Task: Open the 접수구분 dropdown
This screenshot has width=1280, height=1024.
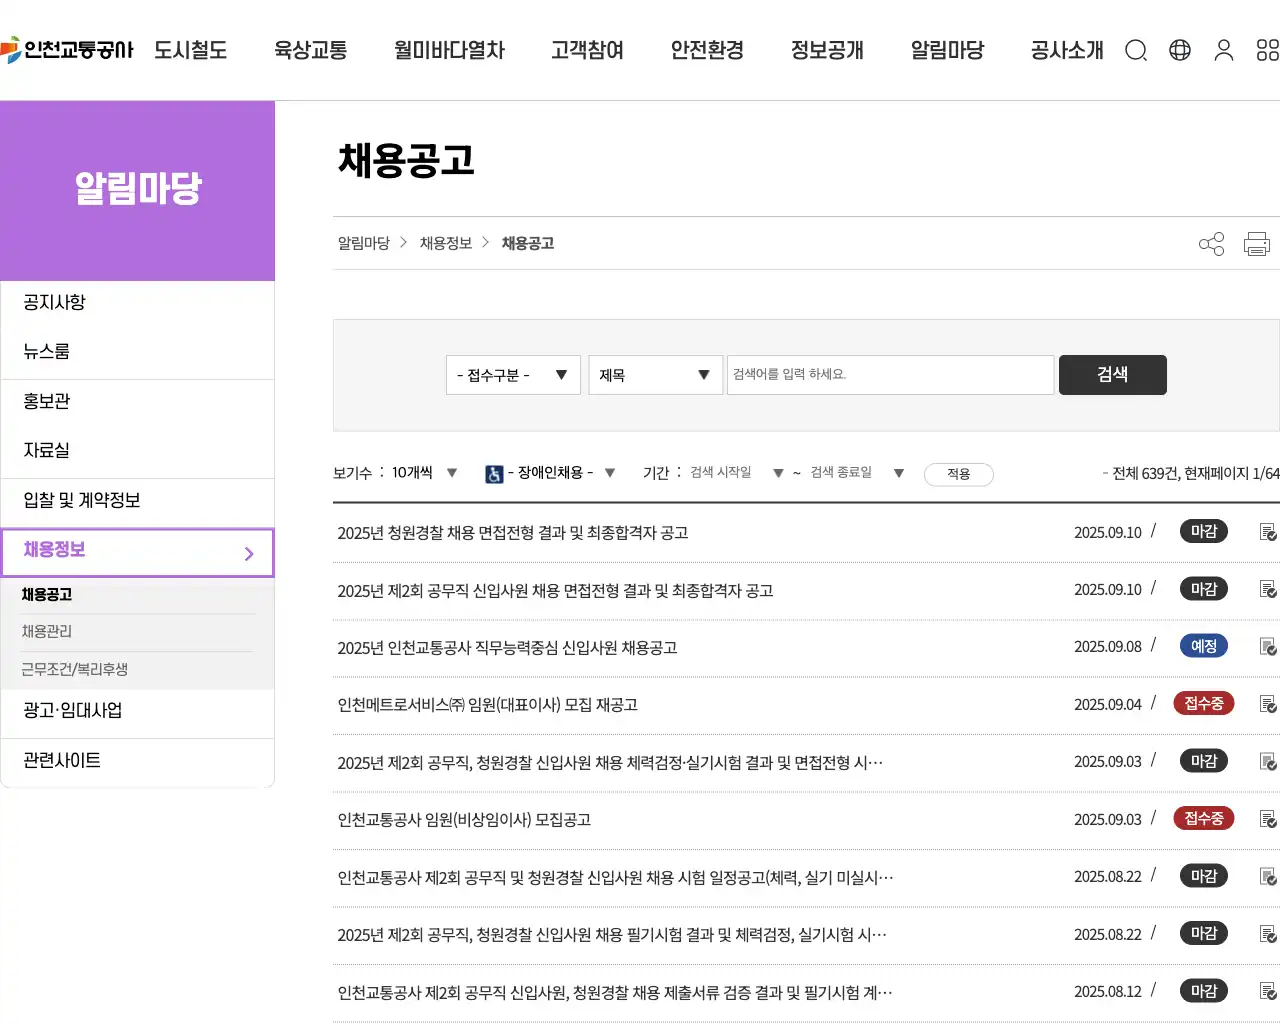Action: (x=513, y=375)
